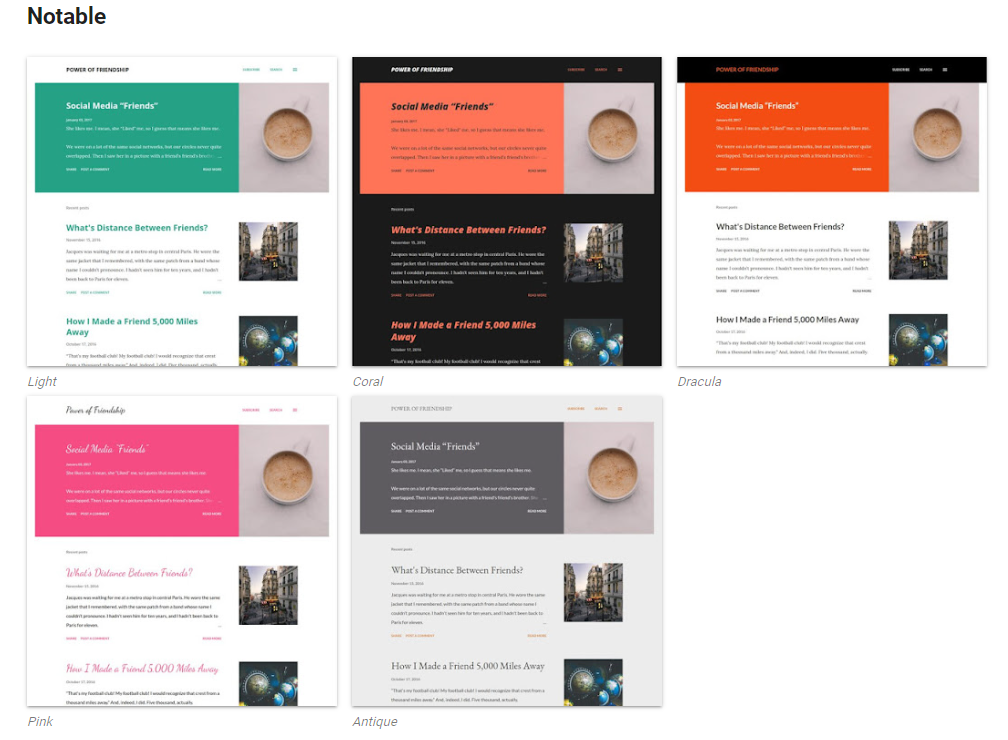Click the green header block in Light theme
1008x740 pixels.
click(x=137, y=137)
